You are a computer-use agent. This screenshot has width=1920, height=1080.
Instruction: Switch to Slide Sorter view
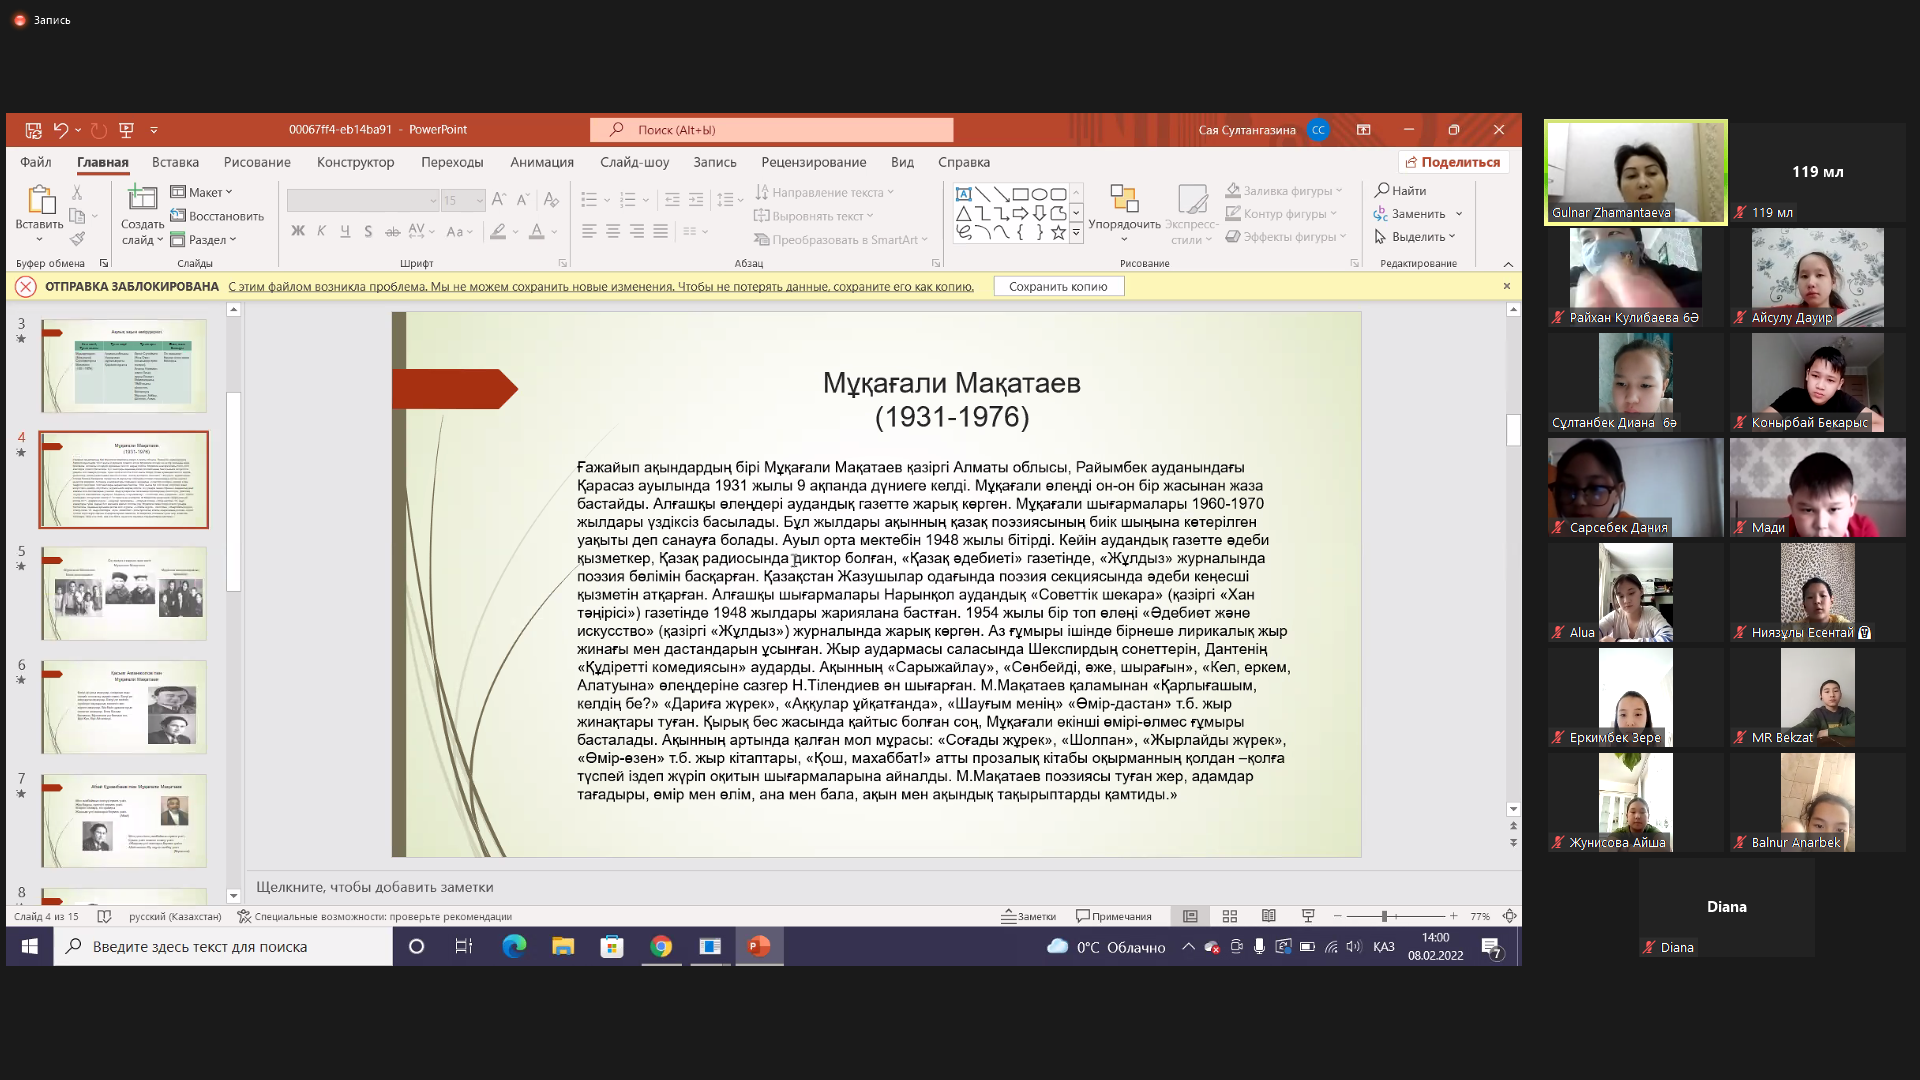click(1230, 916)
